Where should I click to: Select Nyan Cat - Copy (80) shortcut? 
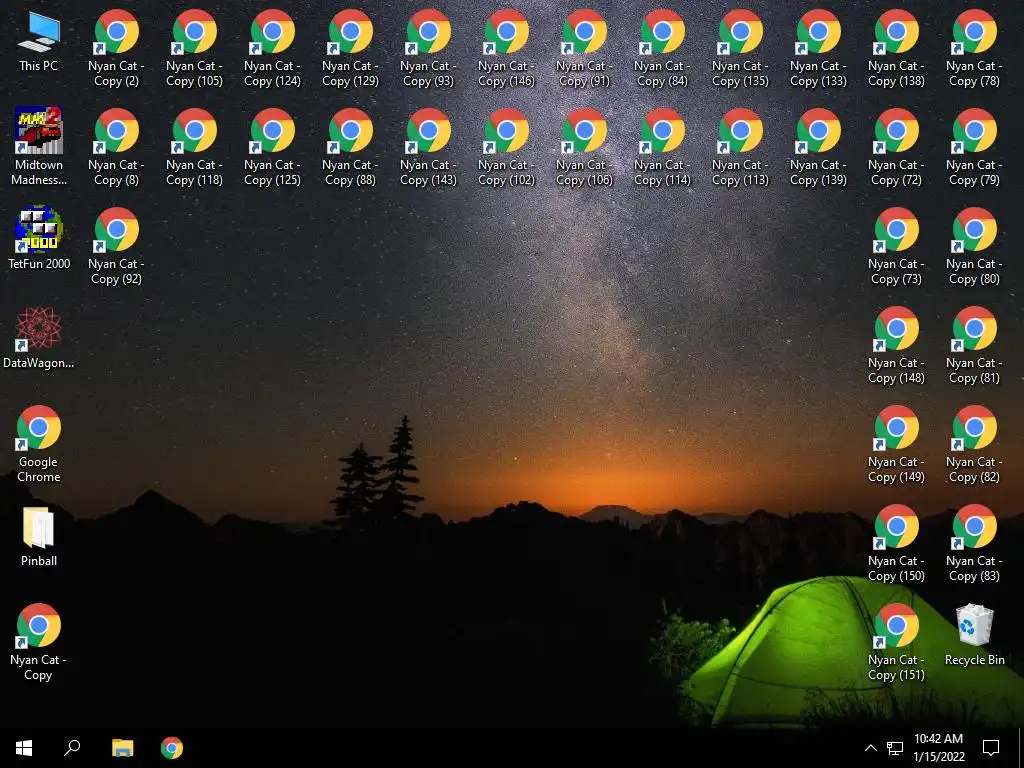[974, 246]
